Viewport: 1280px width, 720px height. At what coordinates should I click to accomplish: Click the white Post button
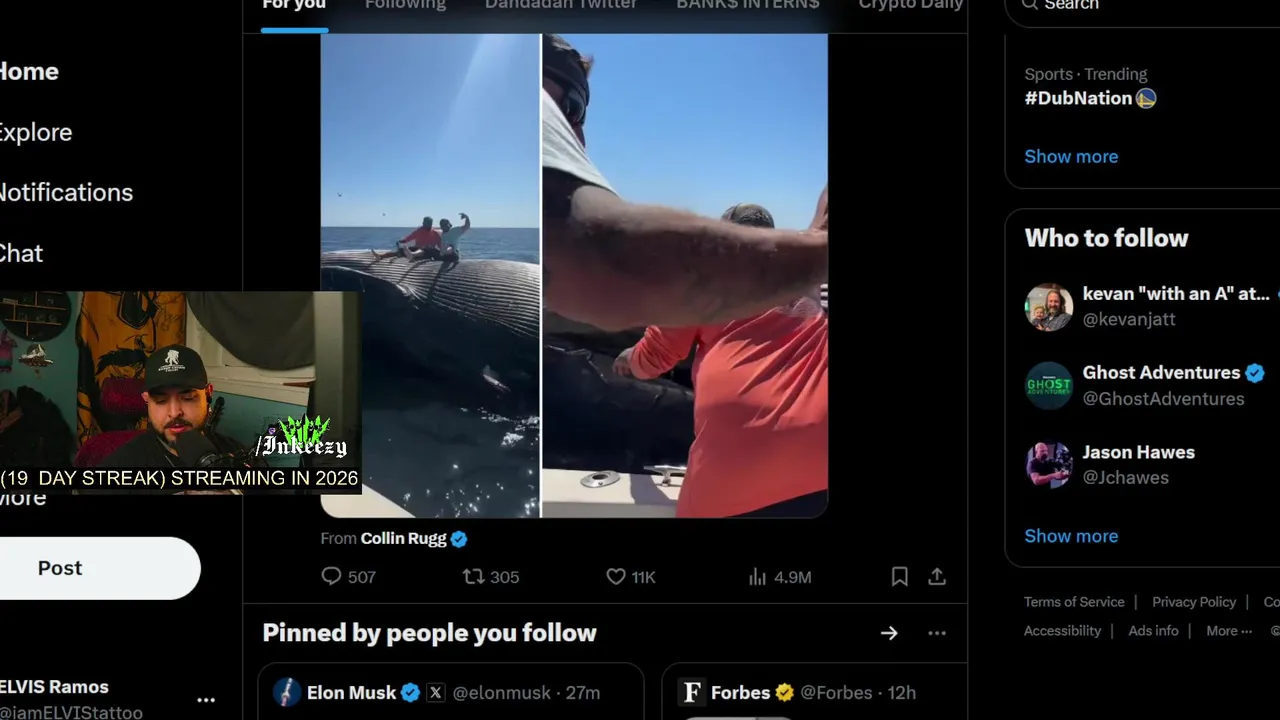pos(100,568)
